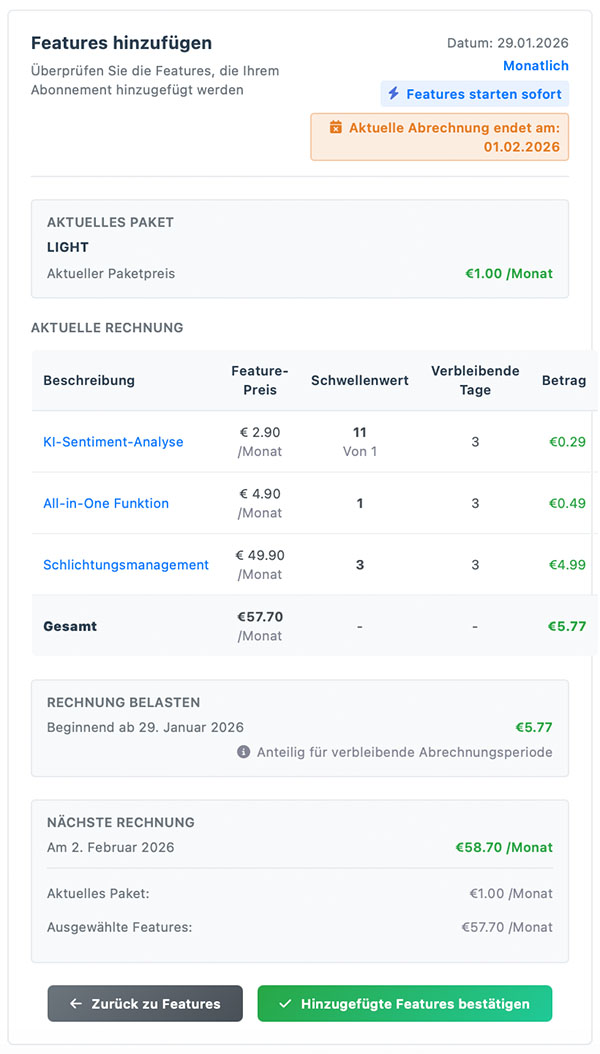Click the 'Verbleibende Tage' column header
This screenshot has height=1054, width=600.
pos(475,380)
